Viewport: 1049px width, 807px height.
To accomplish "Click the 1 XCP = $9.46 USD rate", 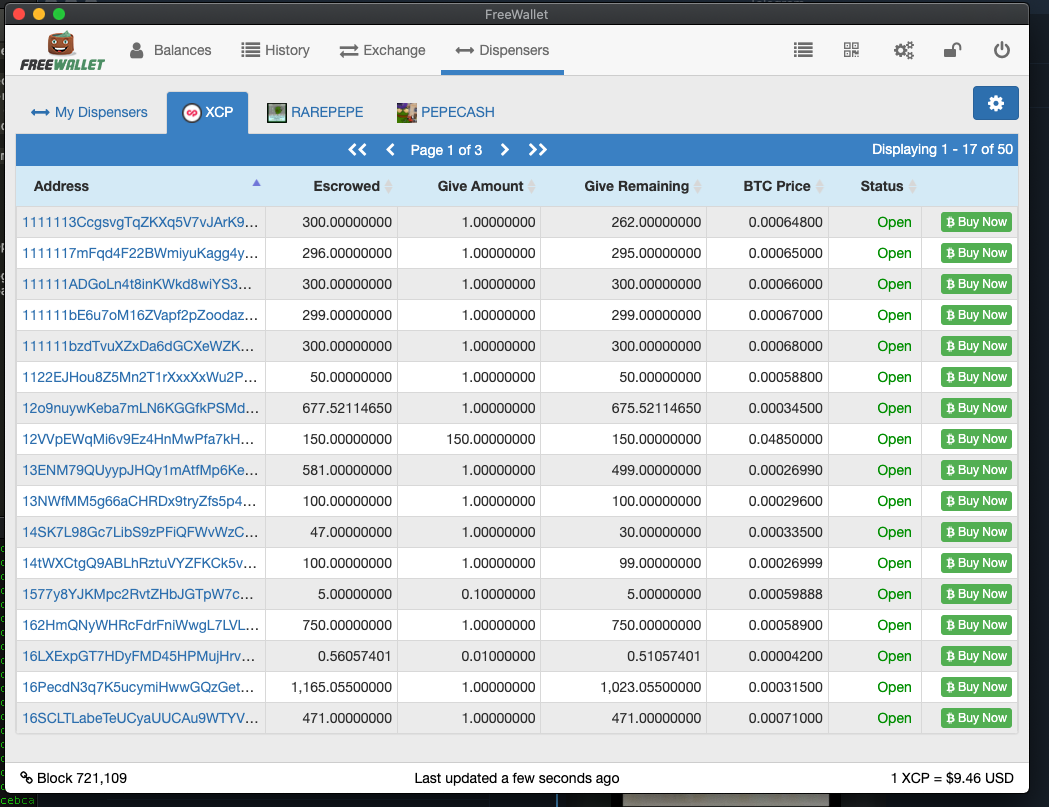I will point(952,778).
